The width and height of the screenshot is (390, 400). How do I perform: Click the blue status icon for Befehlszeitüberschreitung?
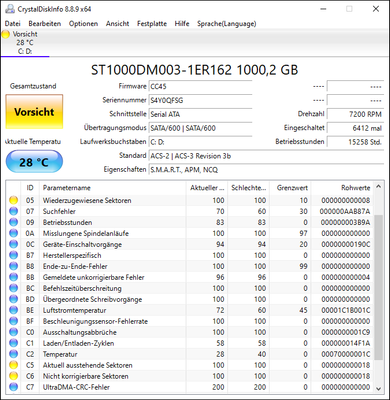[x=13, y=288]
